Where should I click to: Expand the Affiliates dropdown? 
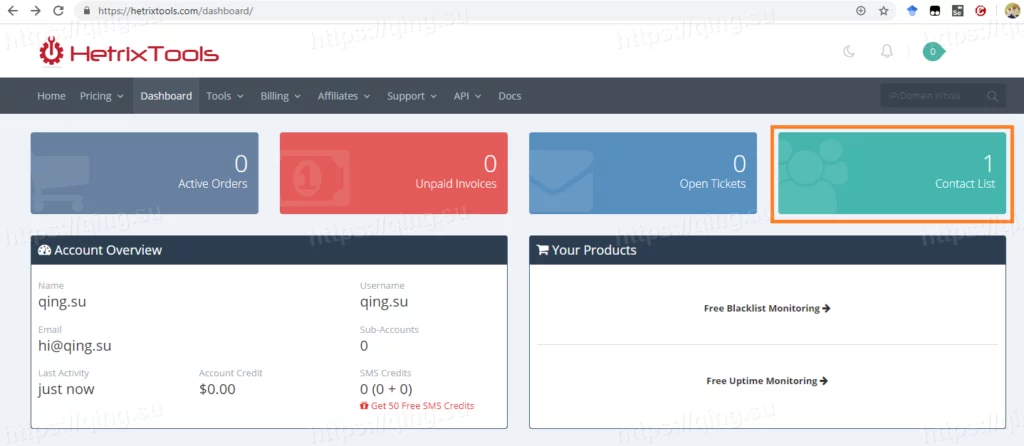tap(344, 96)
